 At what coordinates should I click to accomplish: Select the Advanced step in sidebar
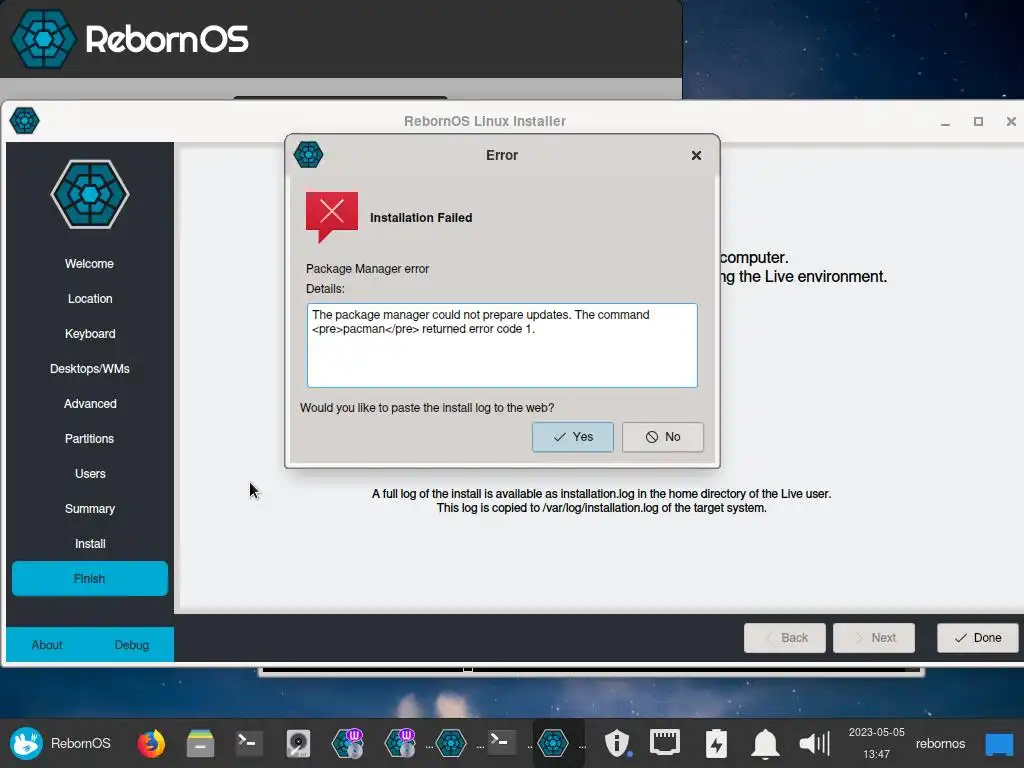pos(89,404)
